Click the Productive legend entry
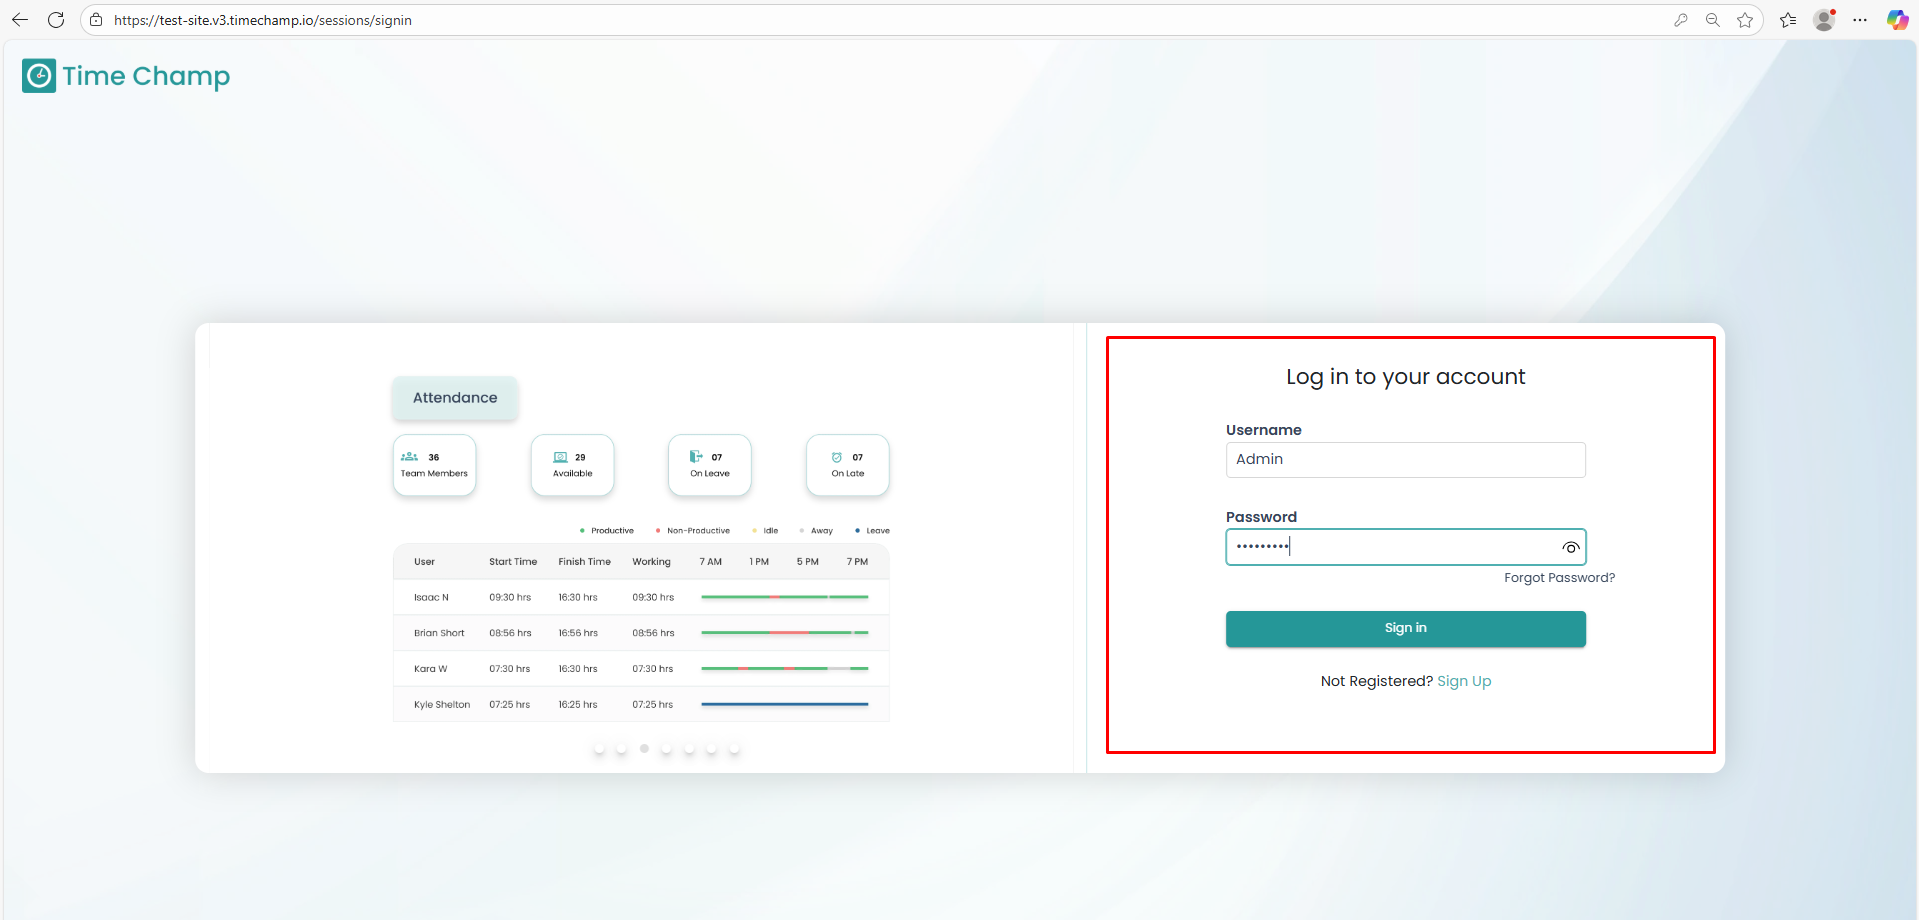Viewport: 1919px width, 920px height. coord(607,531)
